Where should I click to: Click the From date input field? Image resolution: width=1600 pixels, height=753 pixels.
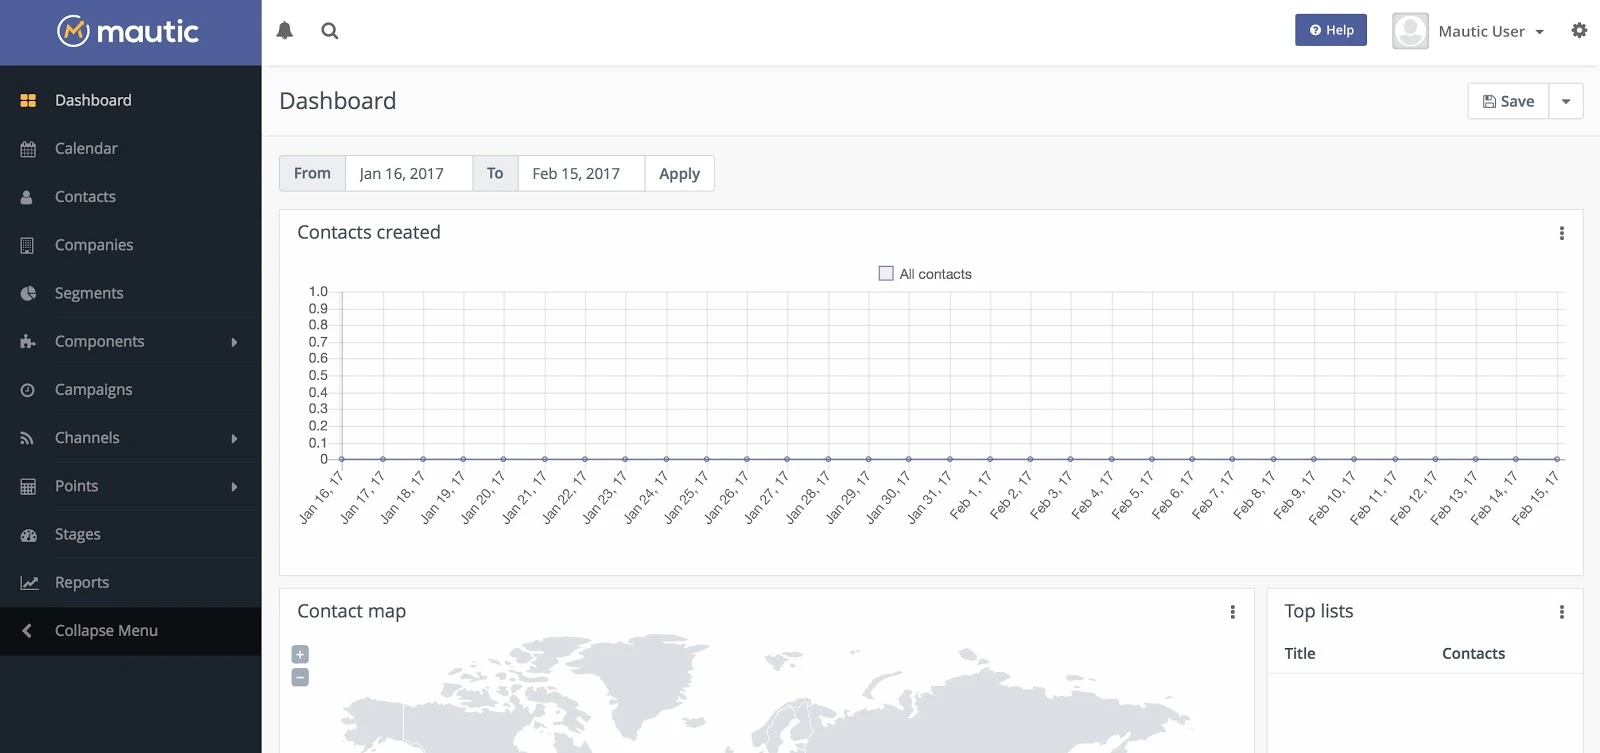(x=408, y=173)
